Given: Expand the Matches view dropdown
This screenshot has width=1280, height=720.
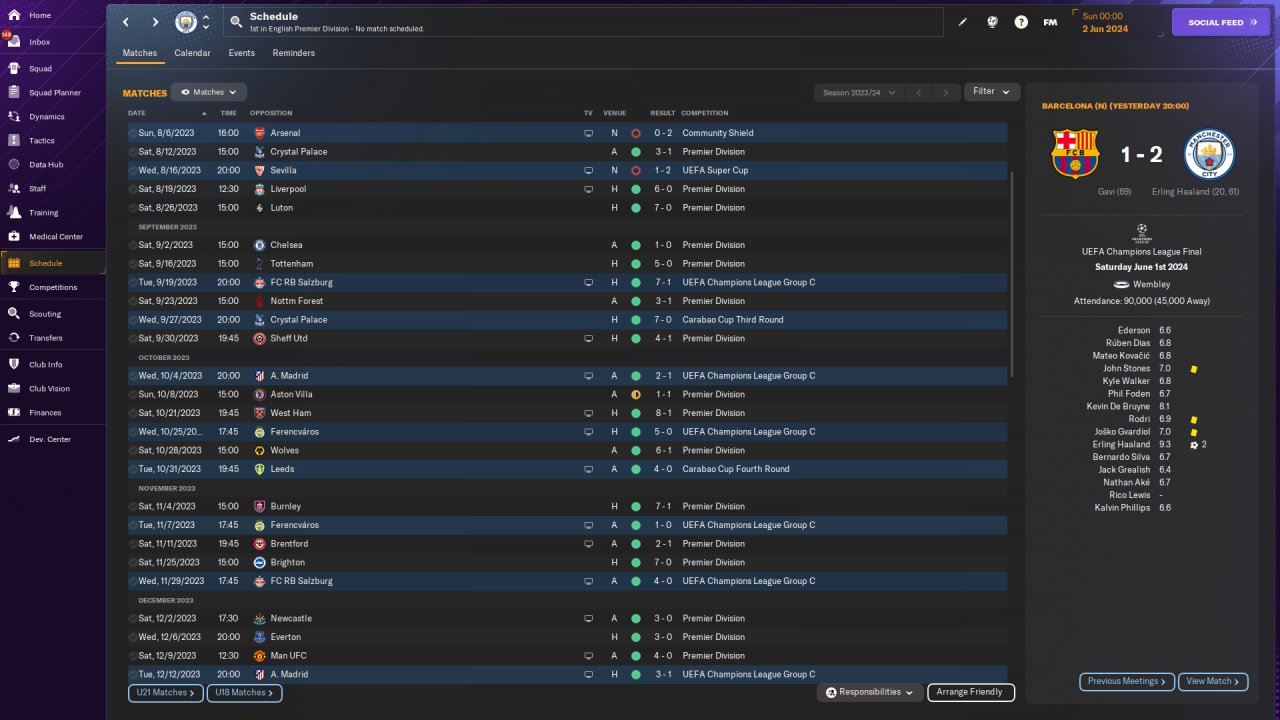Looking at the screenshot, I should (208, 92).
